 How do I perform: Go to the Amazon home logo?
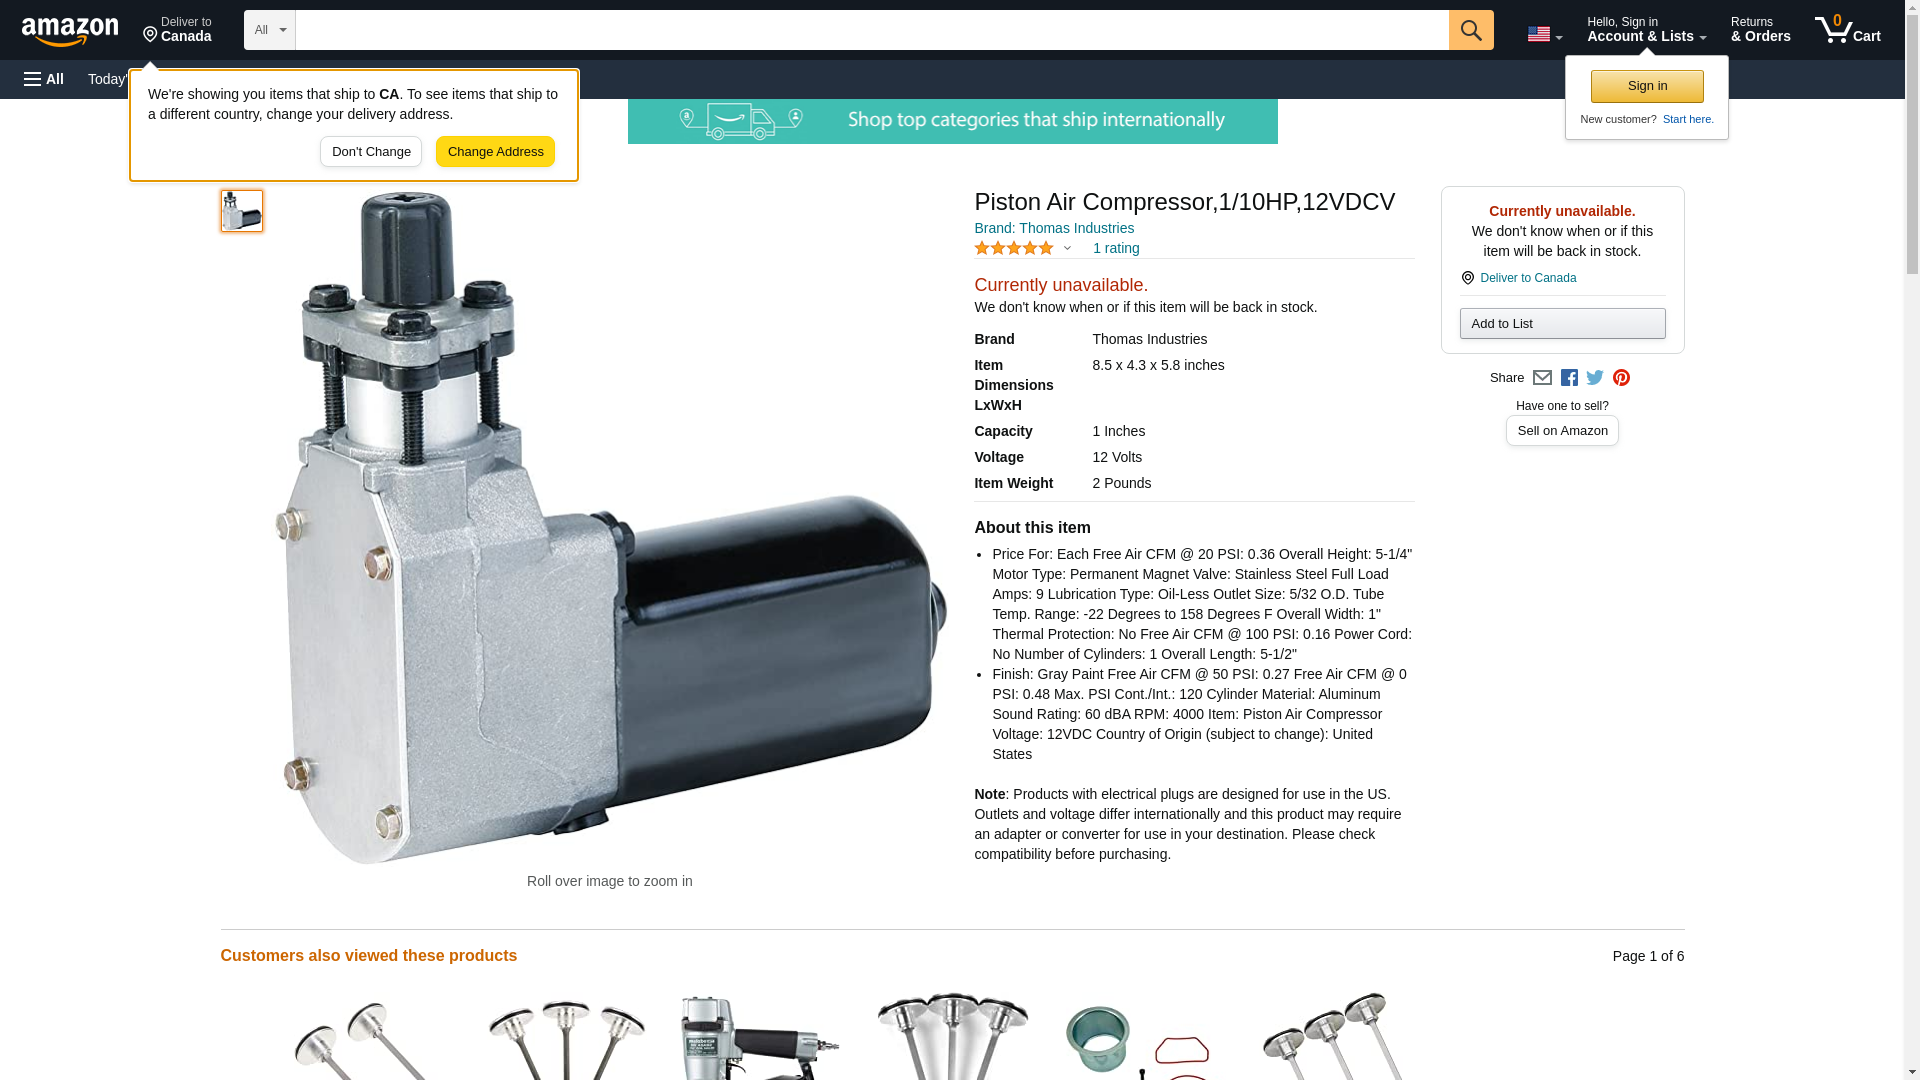(x=70, y=31)
